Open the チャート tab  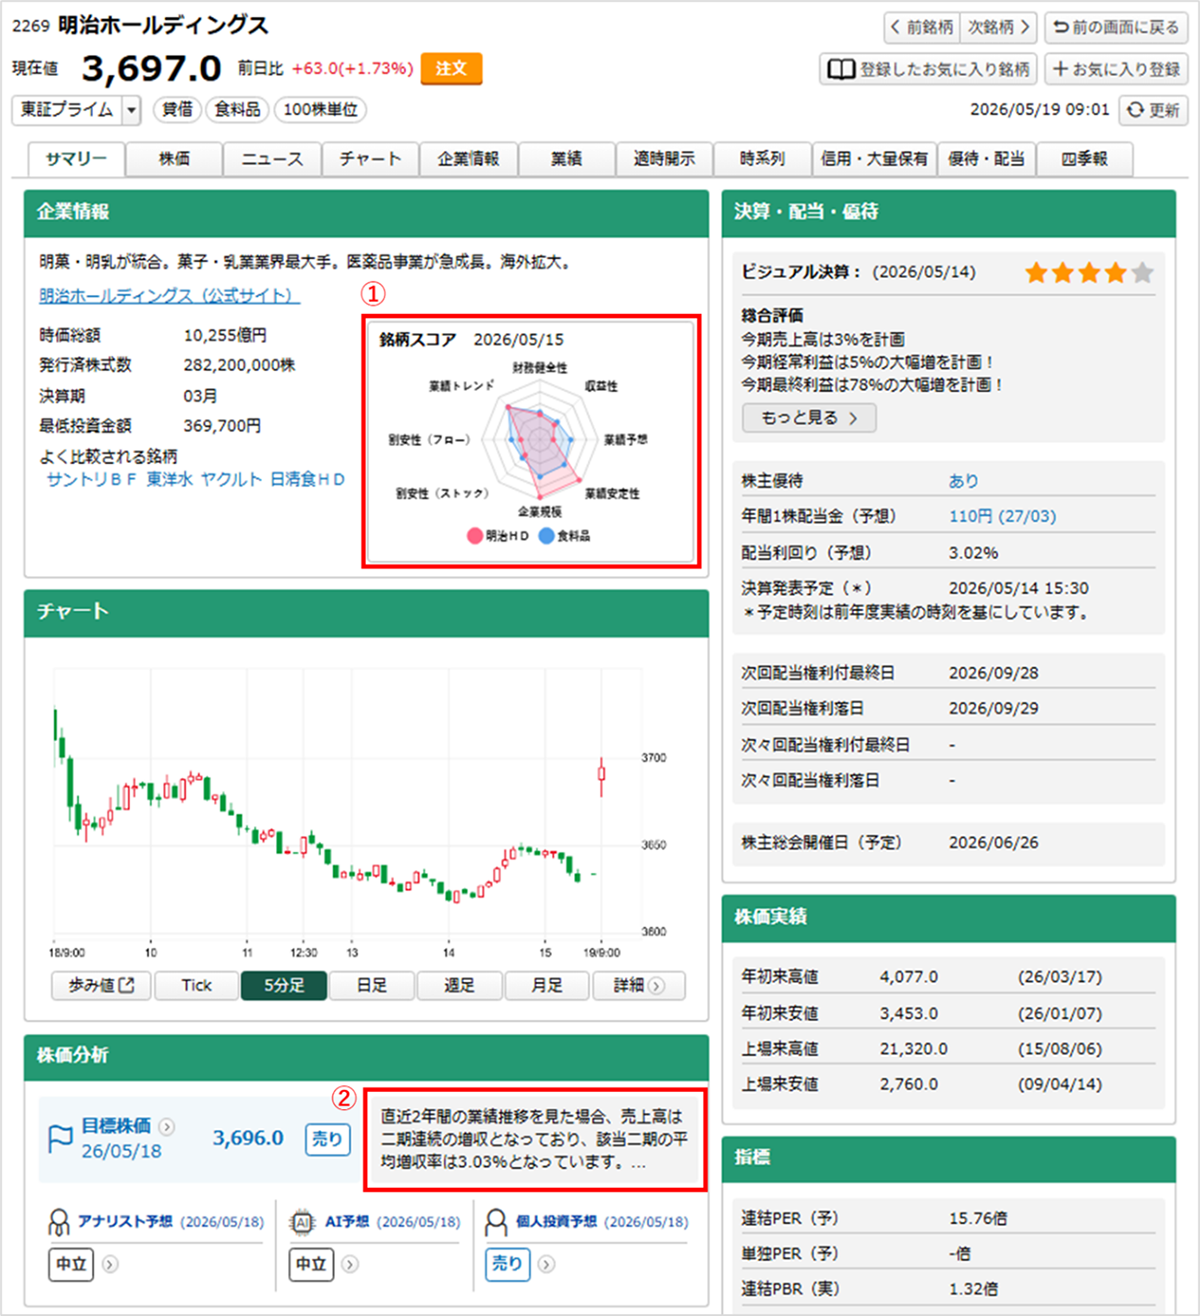click(x=370, y=159)
